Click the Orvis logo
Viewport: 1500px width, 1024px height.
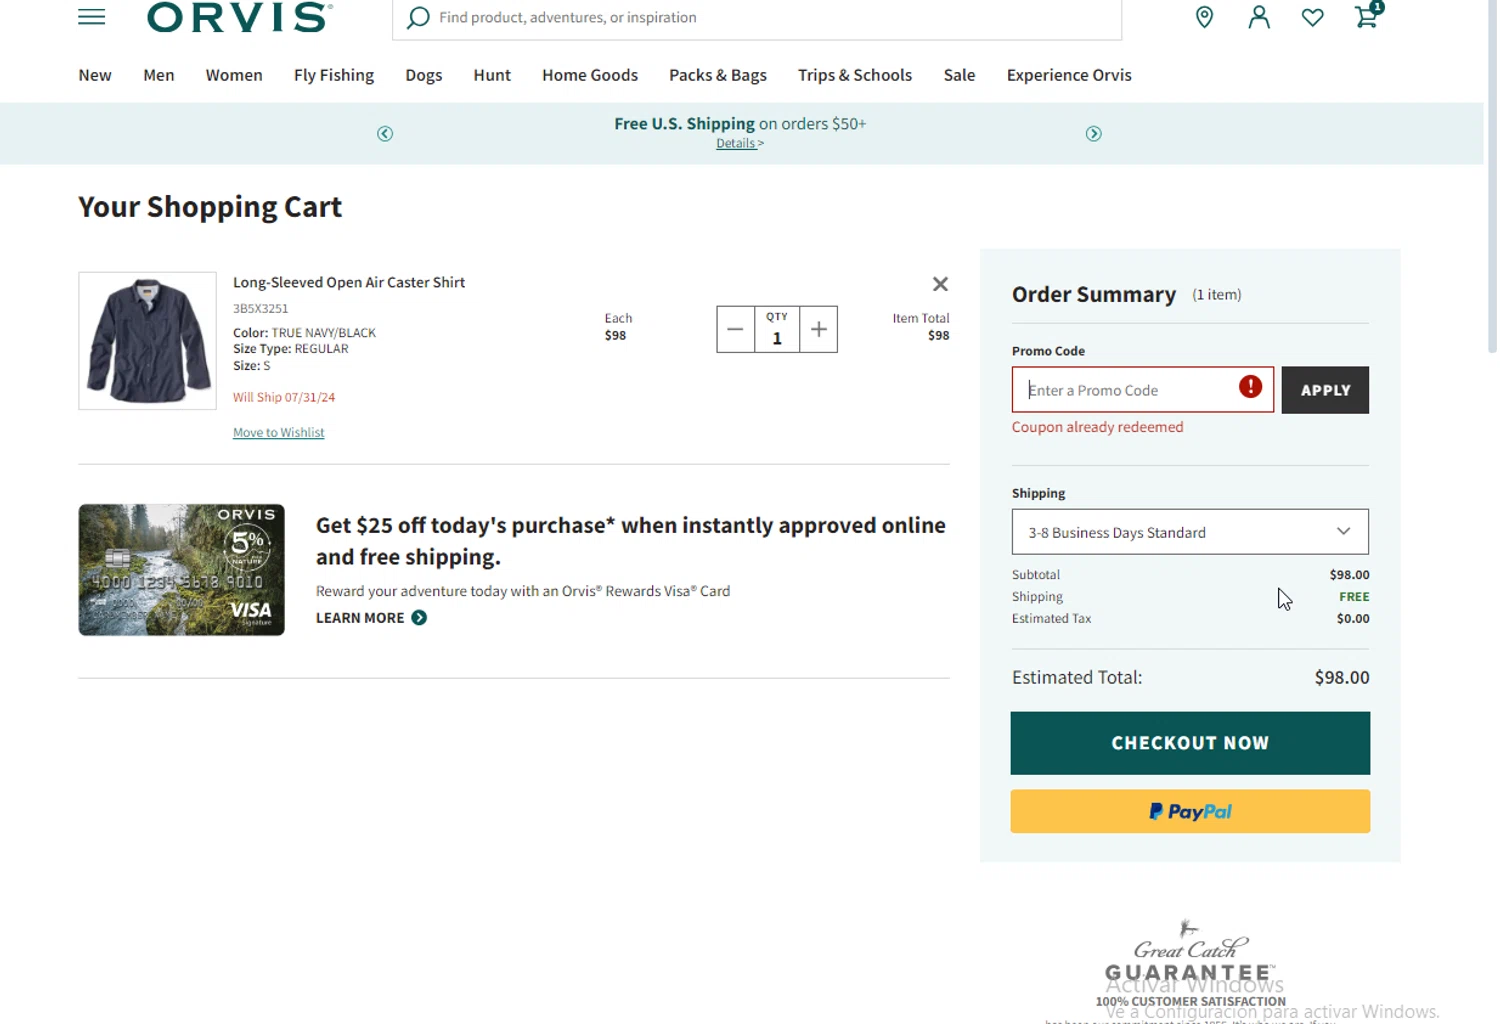tap(239, 17)
